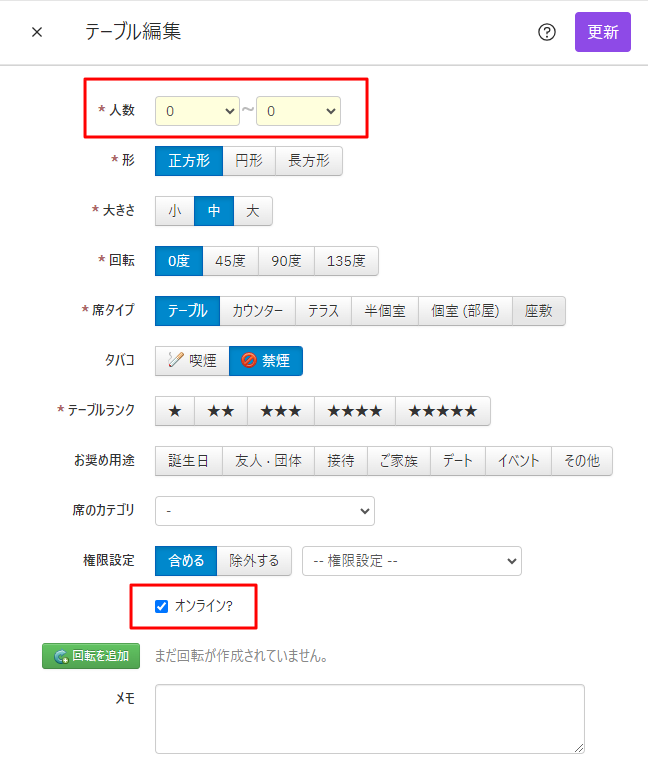
Task: Open the maximum 人数 dropdown
Action: click(x=298, y=111)
